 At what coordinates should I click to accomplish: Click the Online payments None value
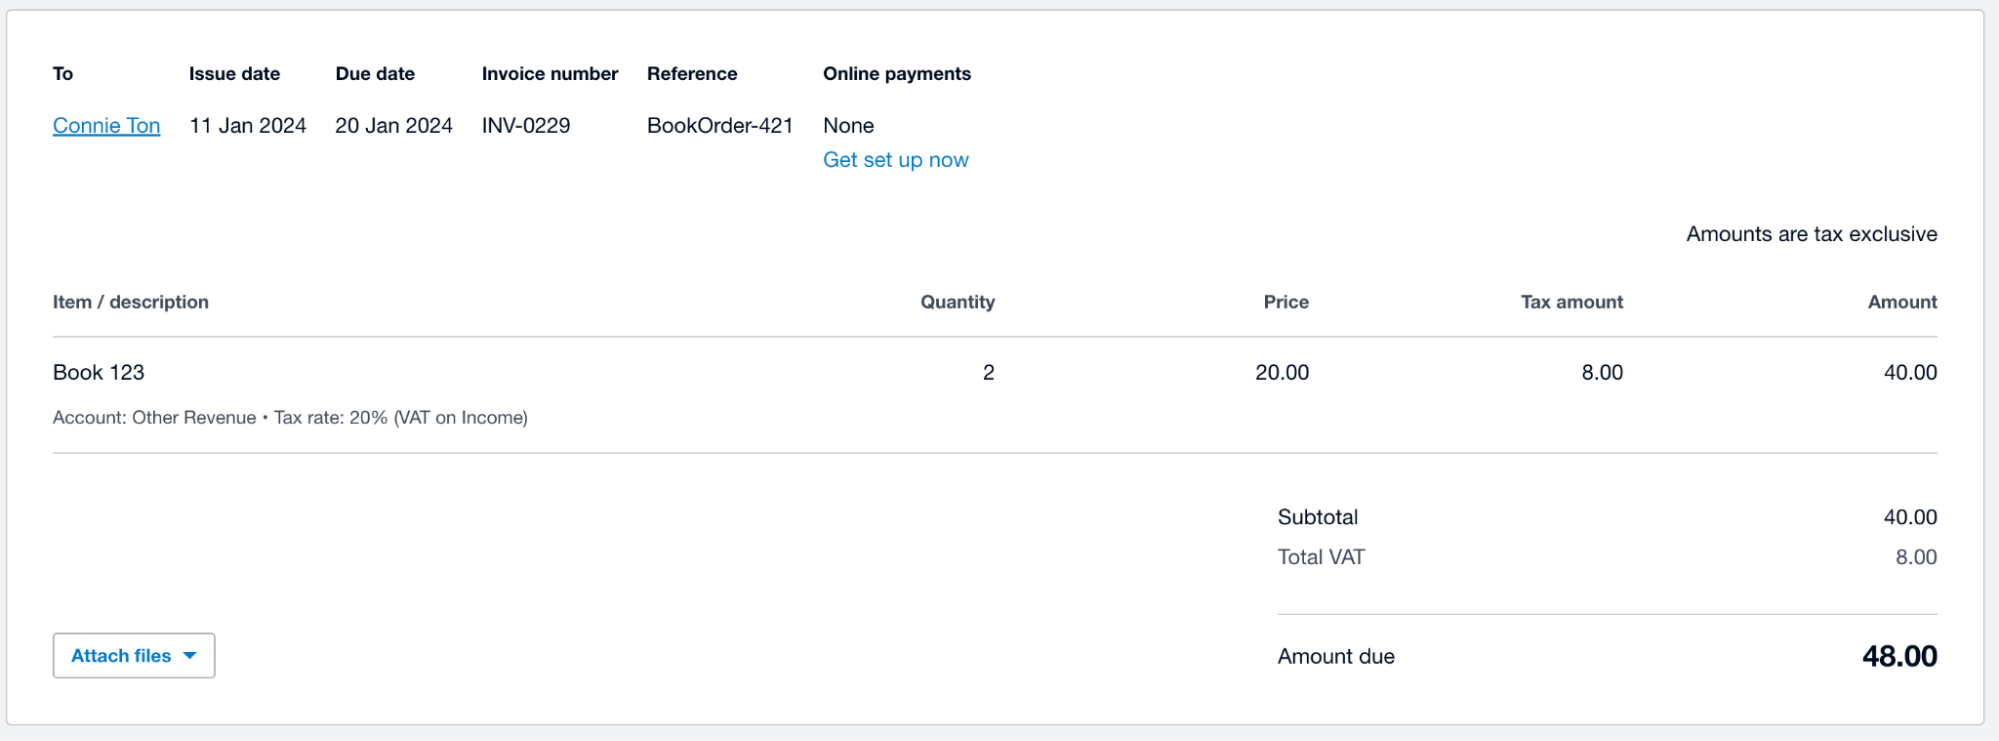pyautogui.click(x=848, y=126)
